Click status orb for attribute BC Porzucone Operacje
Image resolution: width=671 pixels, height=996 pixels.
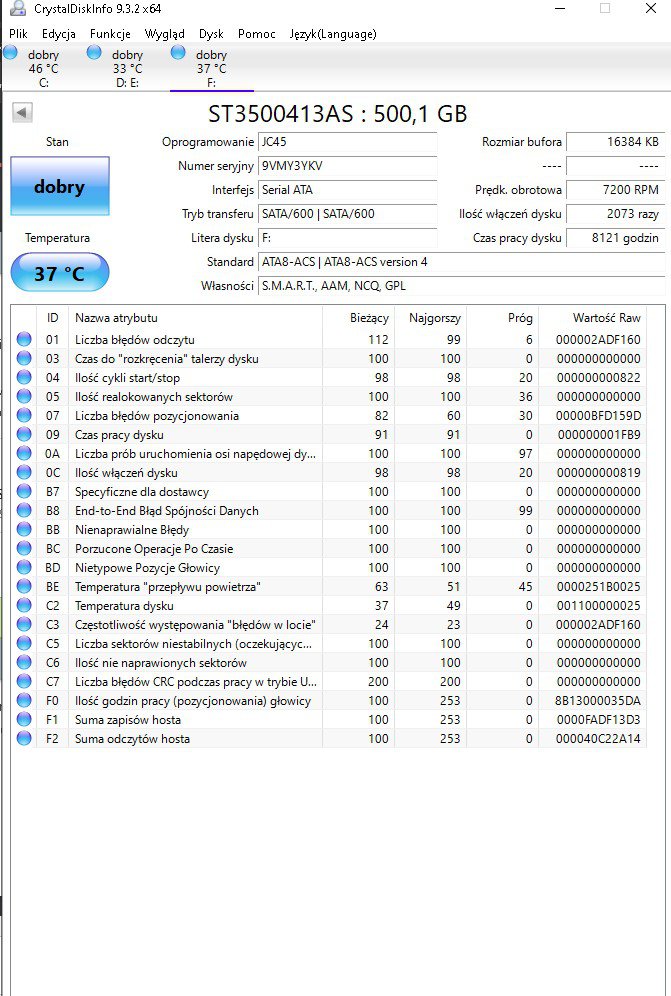pyautogui.click(x=24, y=548)
